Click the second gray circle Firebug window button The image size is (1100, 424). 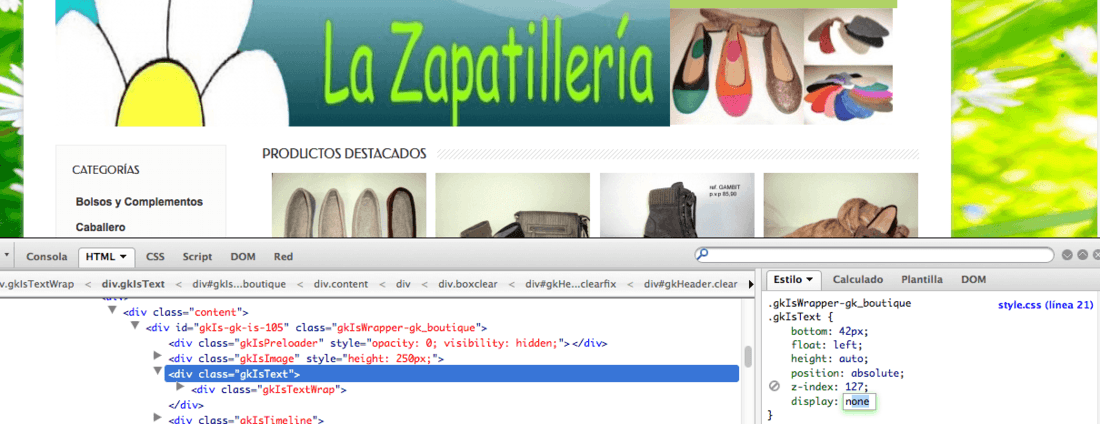click(x=1082, y=256)
